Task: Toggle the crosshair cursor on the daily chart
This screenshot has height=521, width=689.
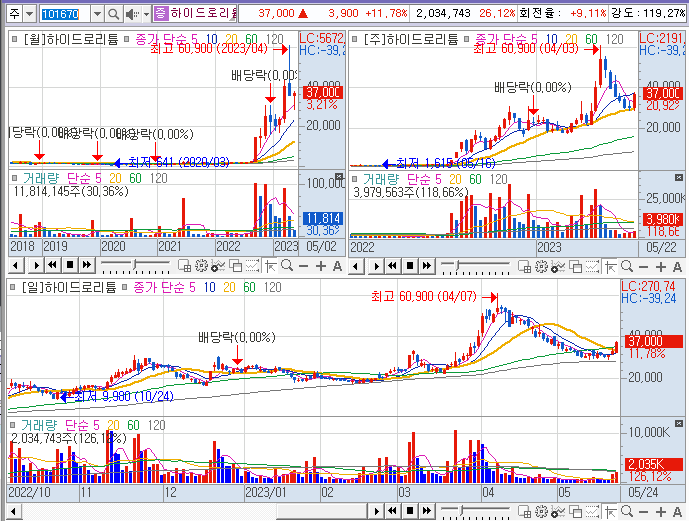Action: point(611,512)
